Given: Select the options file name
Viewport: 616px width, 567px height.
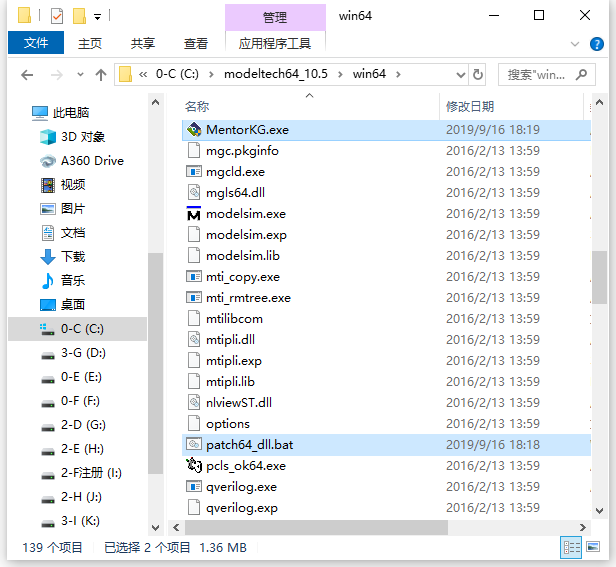Looking at the screenshot, I should pyautogui.click(x=228, y=424).
